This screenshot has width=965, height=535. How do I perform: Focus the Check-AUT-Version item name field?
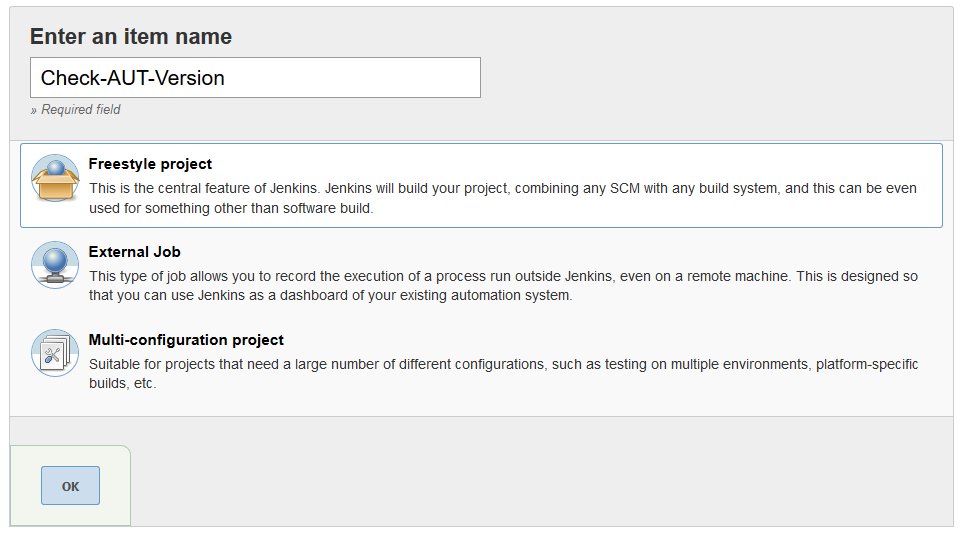[255, 78]
